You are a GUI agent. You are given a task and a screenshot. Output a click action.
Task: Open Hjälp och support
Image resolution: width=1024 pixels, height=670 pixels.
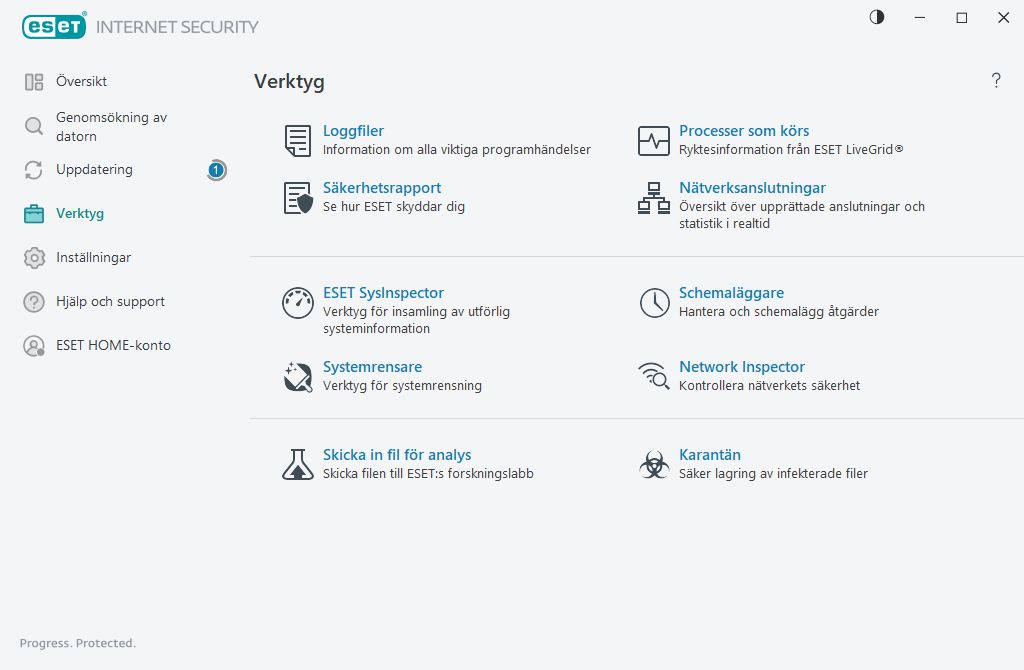(110, 302)
